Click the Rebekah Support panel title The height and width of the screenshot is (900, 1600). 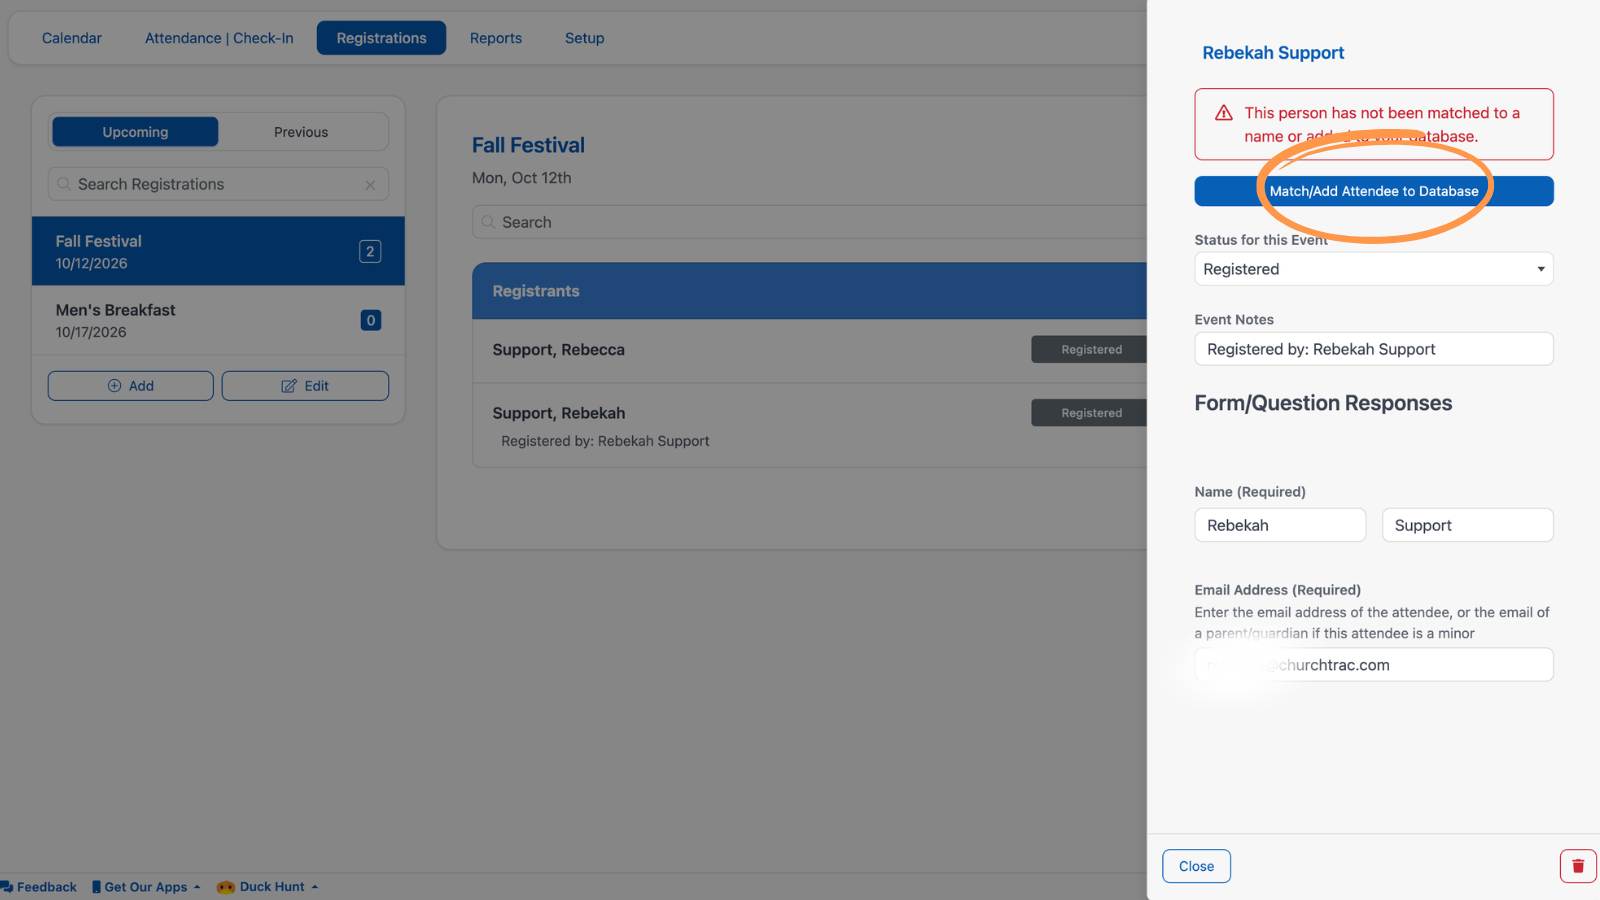tap(1273, 53)
